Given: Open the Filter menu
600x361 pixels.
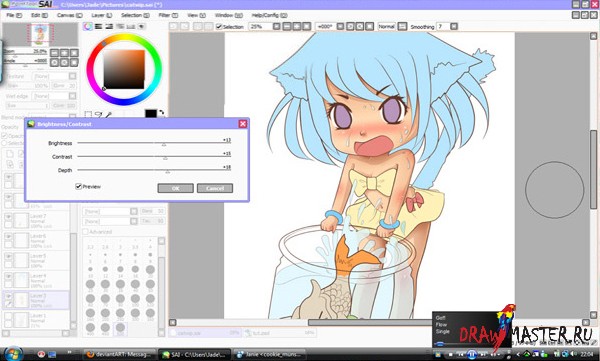Looking at the screenshot, I should point(168,15).
